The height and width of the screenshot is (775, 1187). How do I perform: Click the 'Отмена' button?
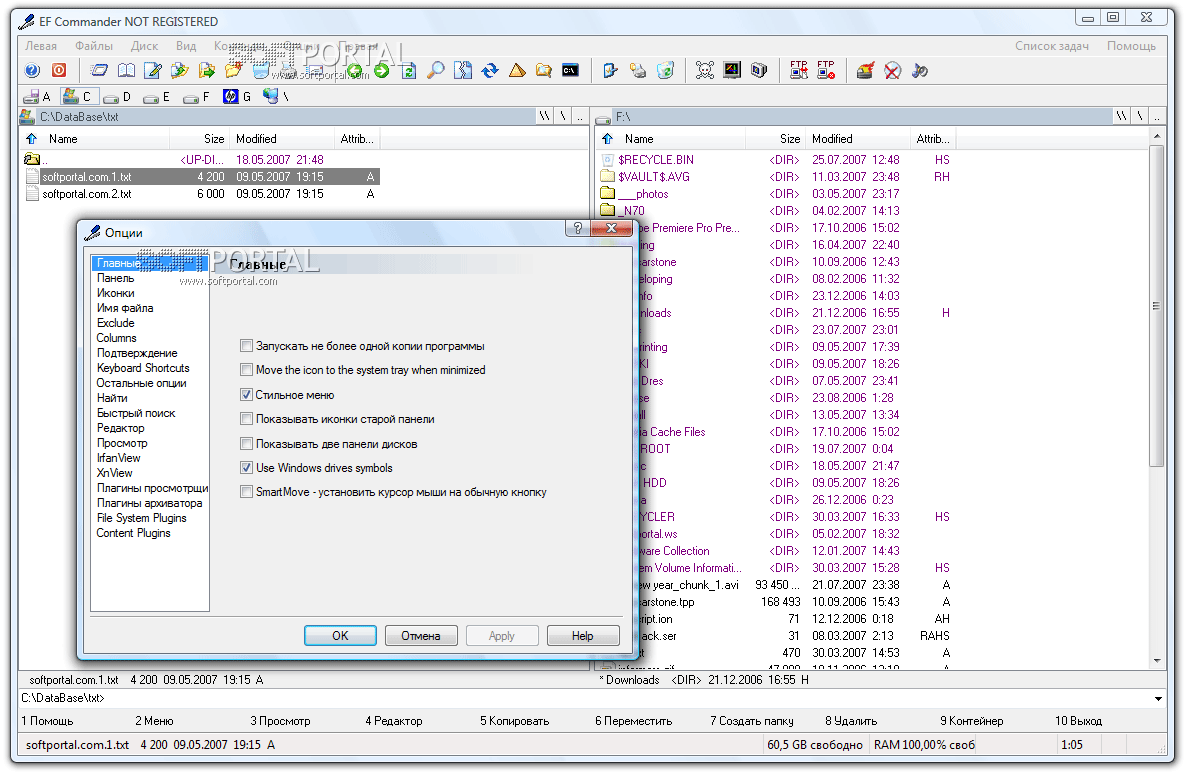[x=420, y=636]
